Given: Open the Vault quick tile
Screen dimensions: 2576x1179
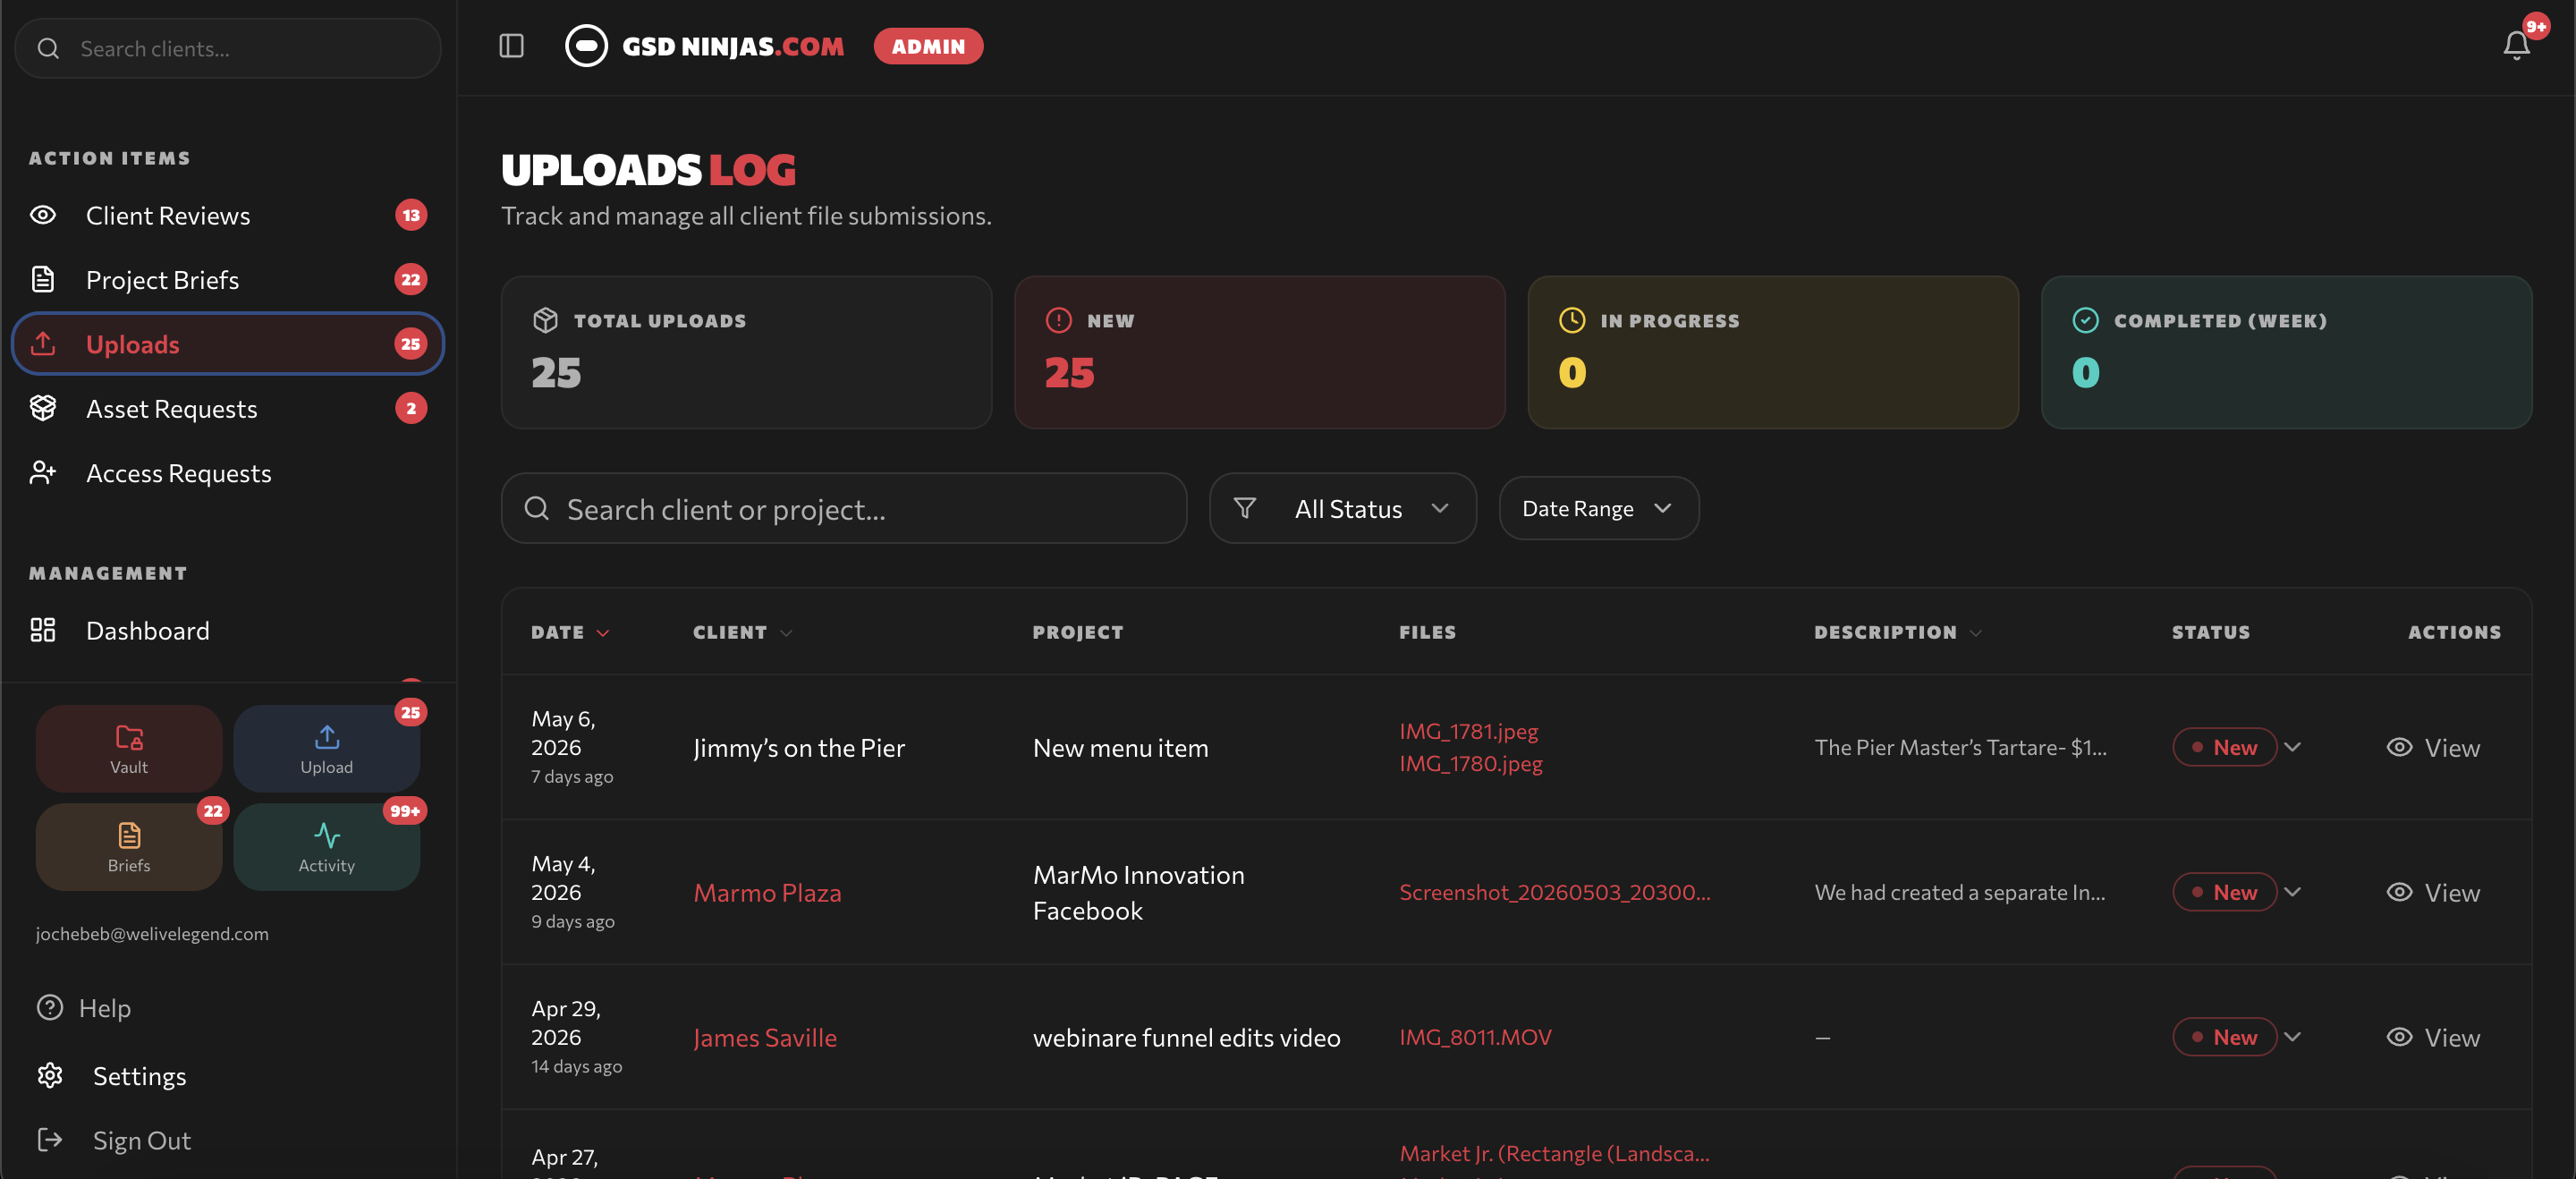Looking at the screenshot, I should click(x=129, y=748).
